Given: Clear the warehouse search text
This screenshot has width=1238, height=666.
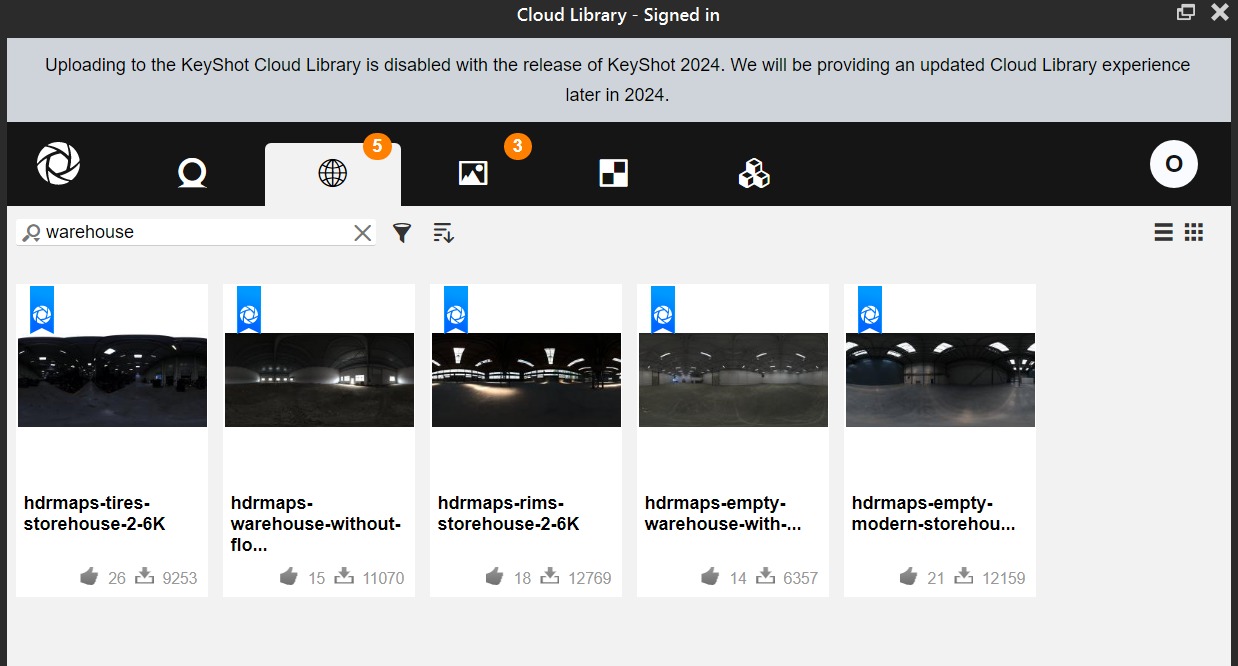Looking at the screenshot, I should point(362,233).
